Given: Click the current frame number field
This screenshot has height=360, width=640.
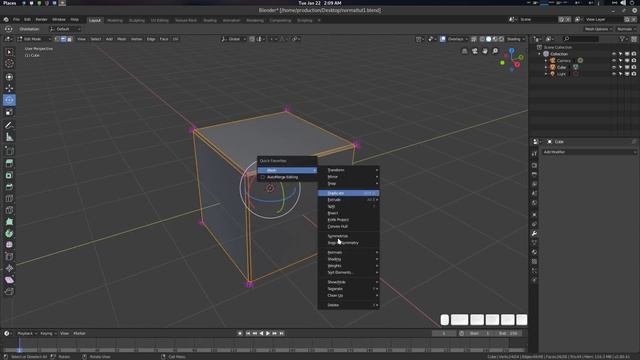Looking at the screenshot, I should click(444, 333).
